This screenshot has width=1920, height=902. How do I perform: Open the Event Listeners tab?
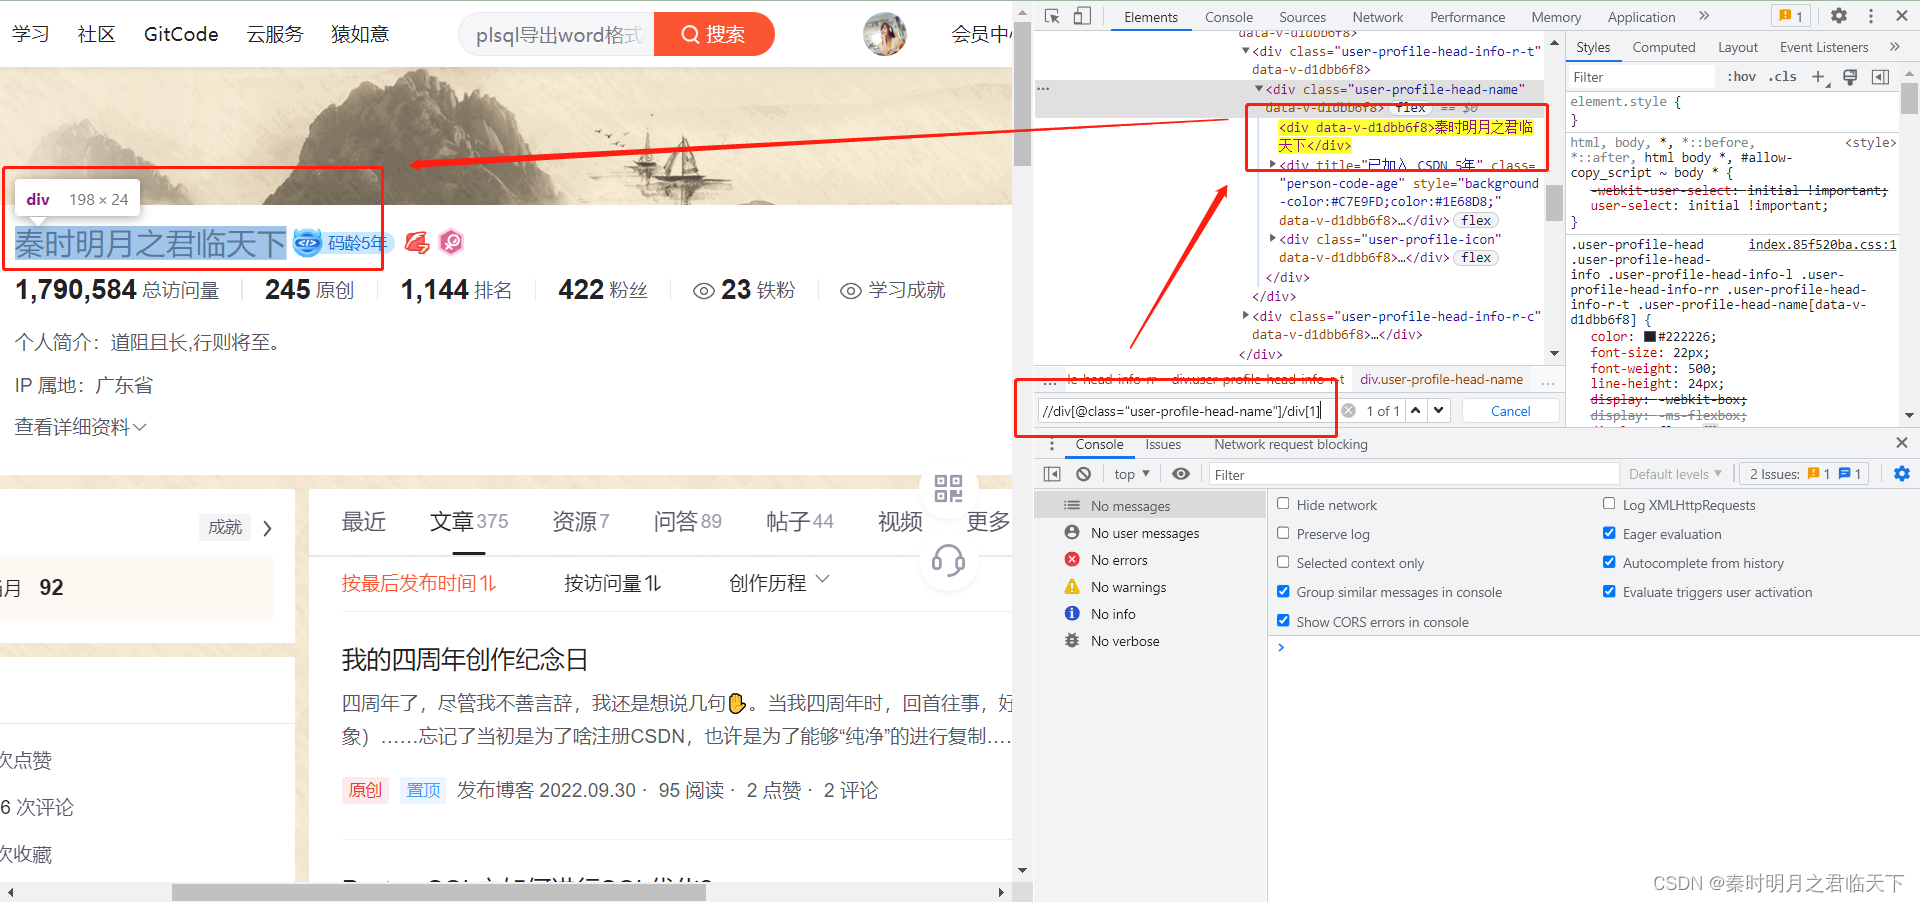[x=1824, y=47]
